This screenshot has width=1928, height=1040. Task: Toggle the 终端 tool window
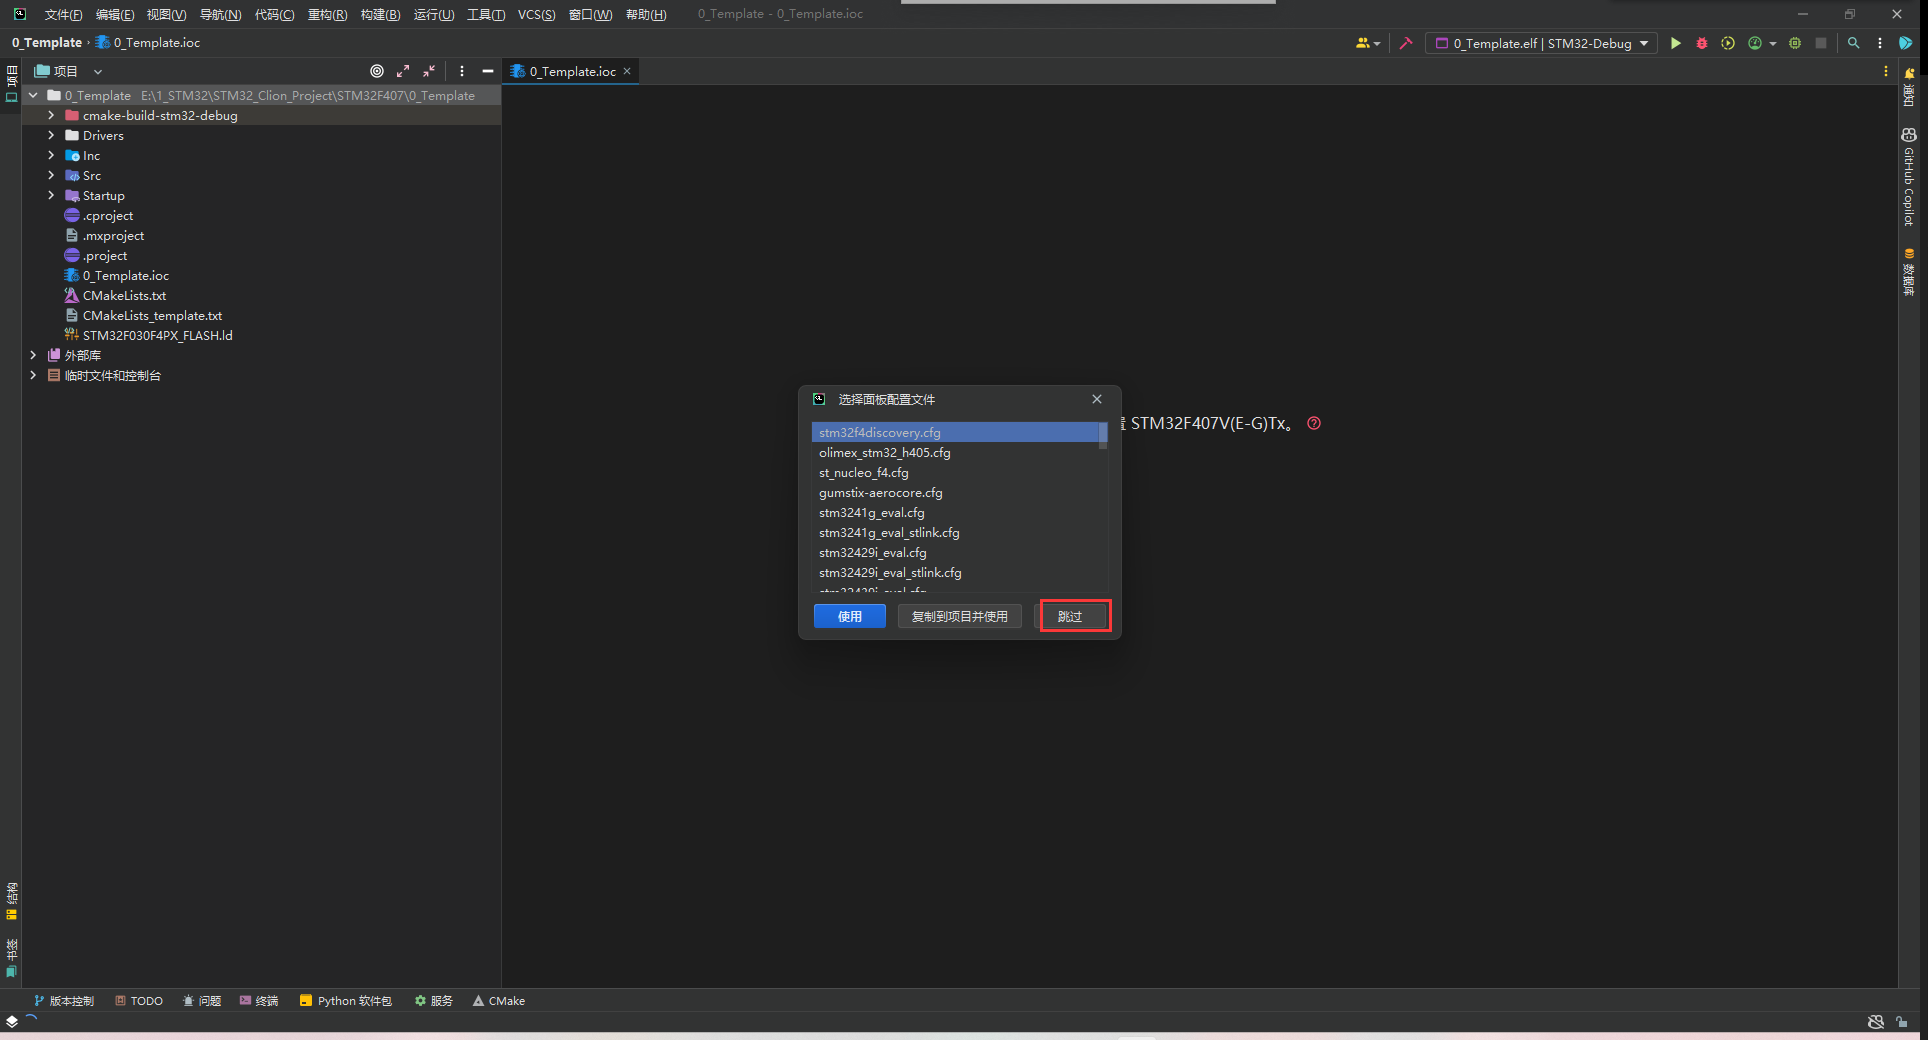259,1000
